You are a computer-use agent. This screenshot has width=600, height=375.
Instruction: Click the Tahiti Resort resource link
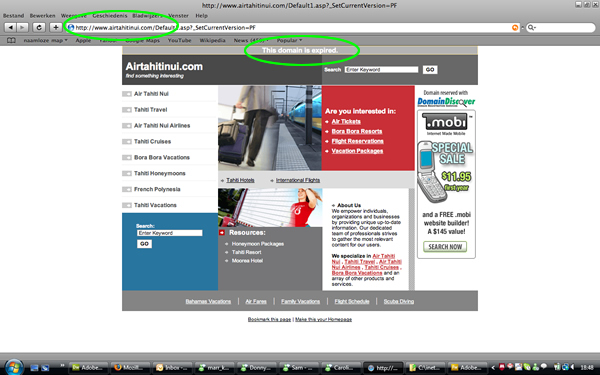246,252
